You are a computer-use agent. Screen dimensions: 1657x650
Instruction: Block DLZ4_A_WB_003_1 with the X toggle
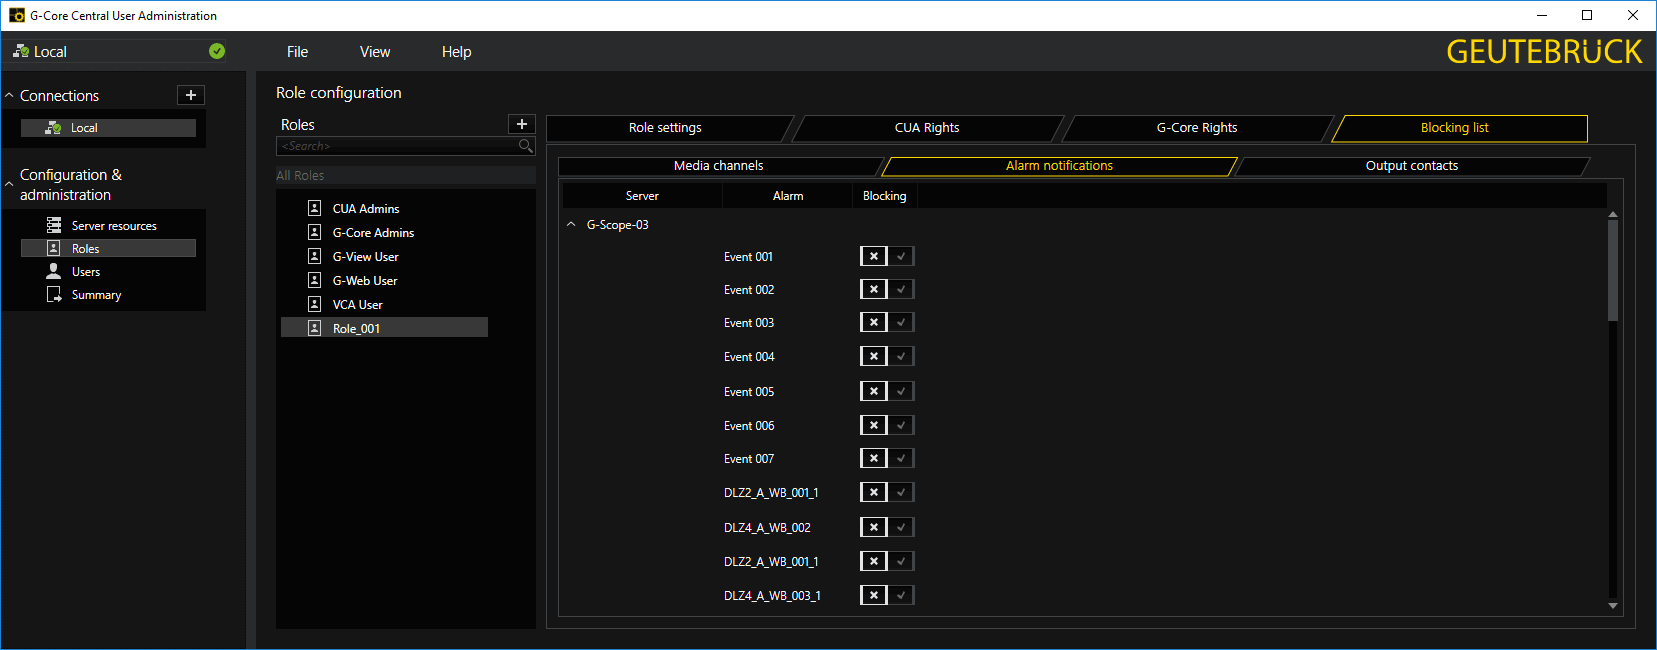pos(874,595)
